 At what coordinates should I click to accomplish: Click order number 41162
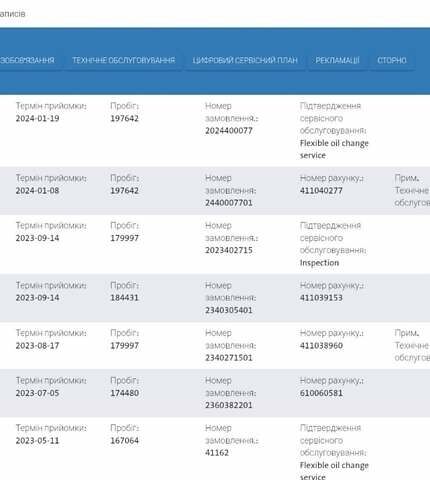coord(217,453)
